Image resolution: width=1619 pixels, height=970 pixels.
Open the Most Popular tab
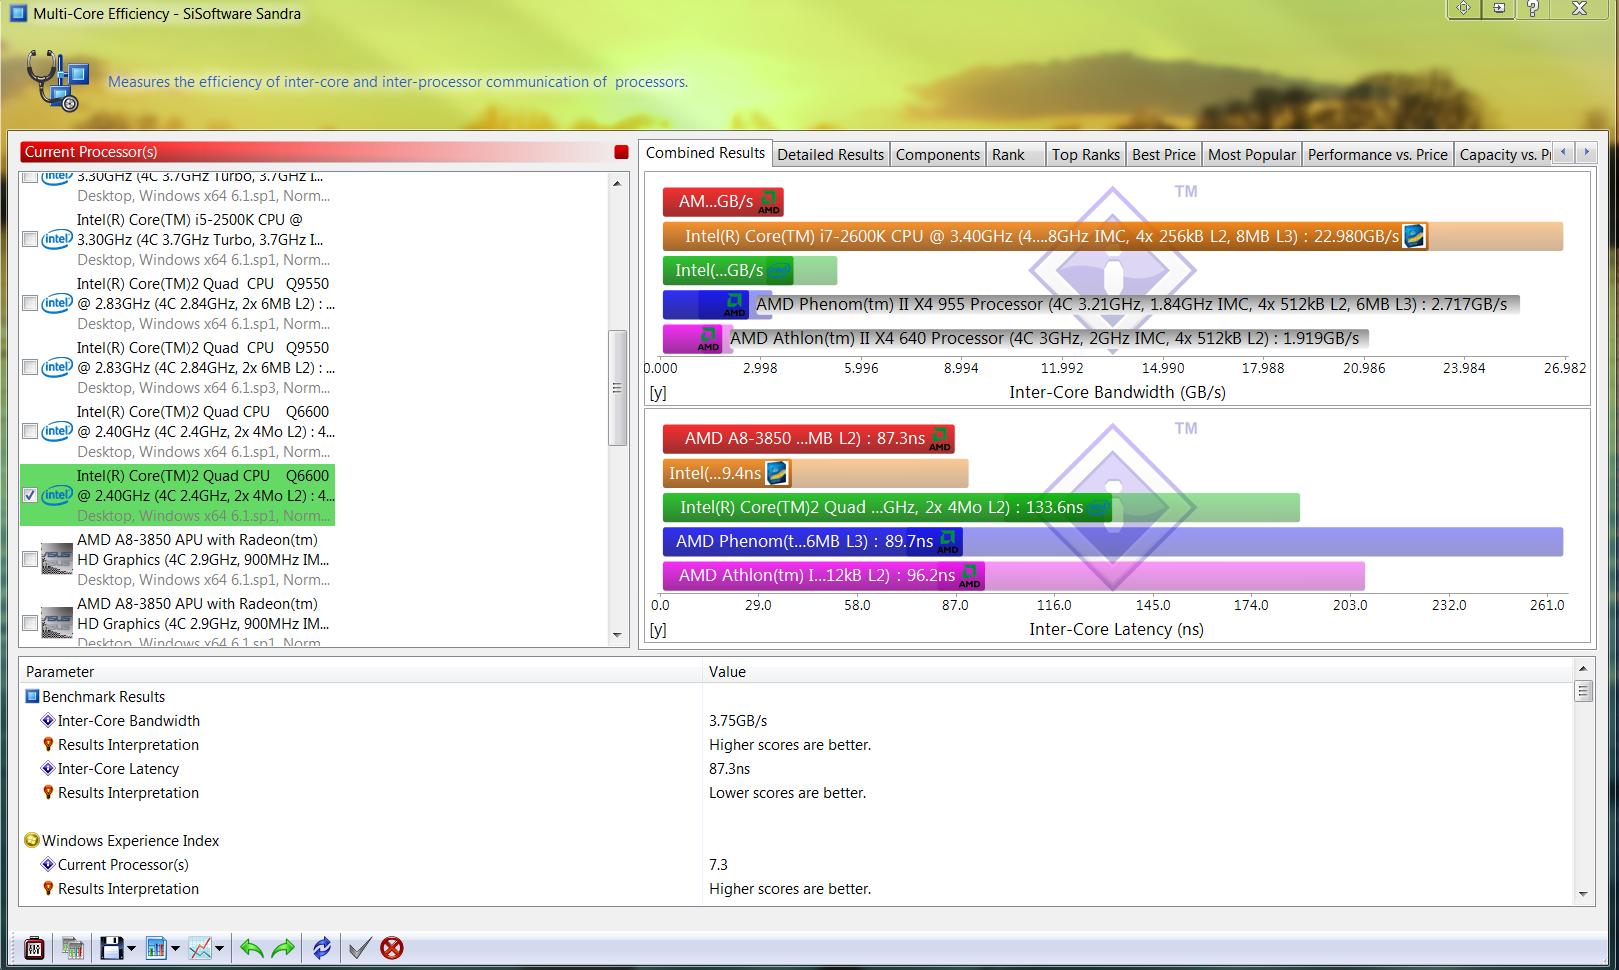tap(1252, 155)
